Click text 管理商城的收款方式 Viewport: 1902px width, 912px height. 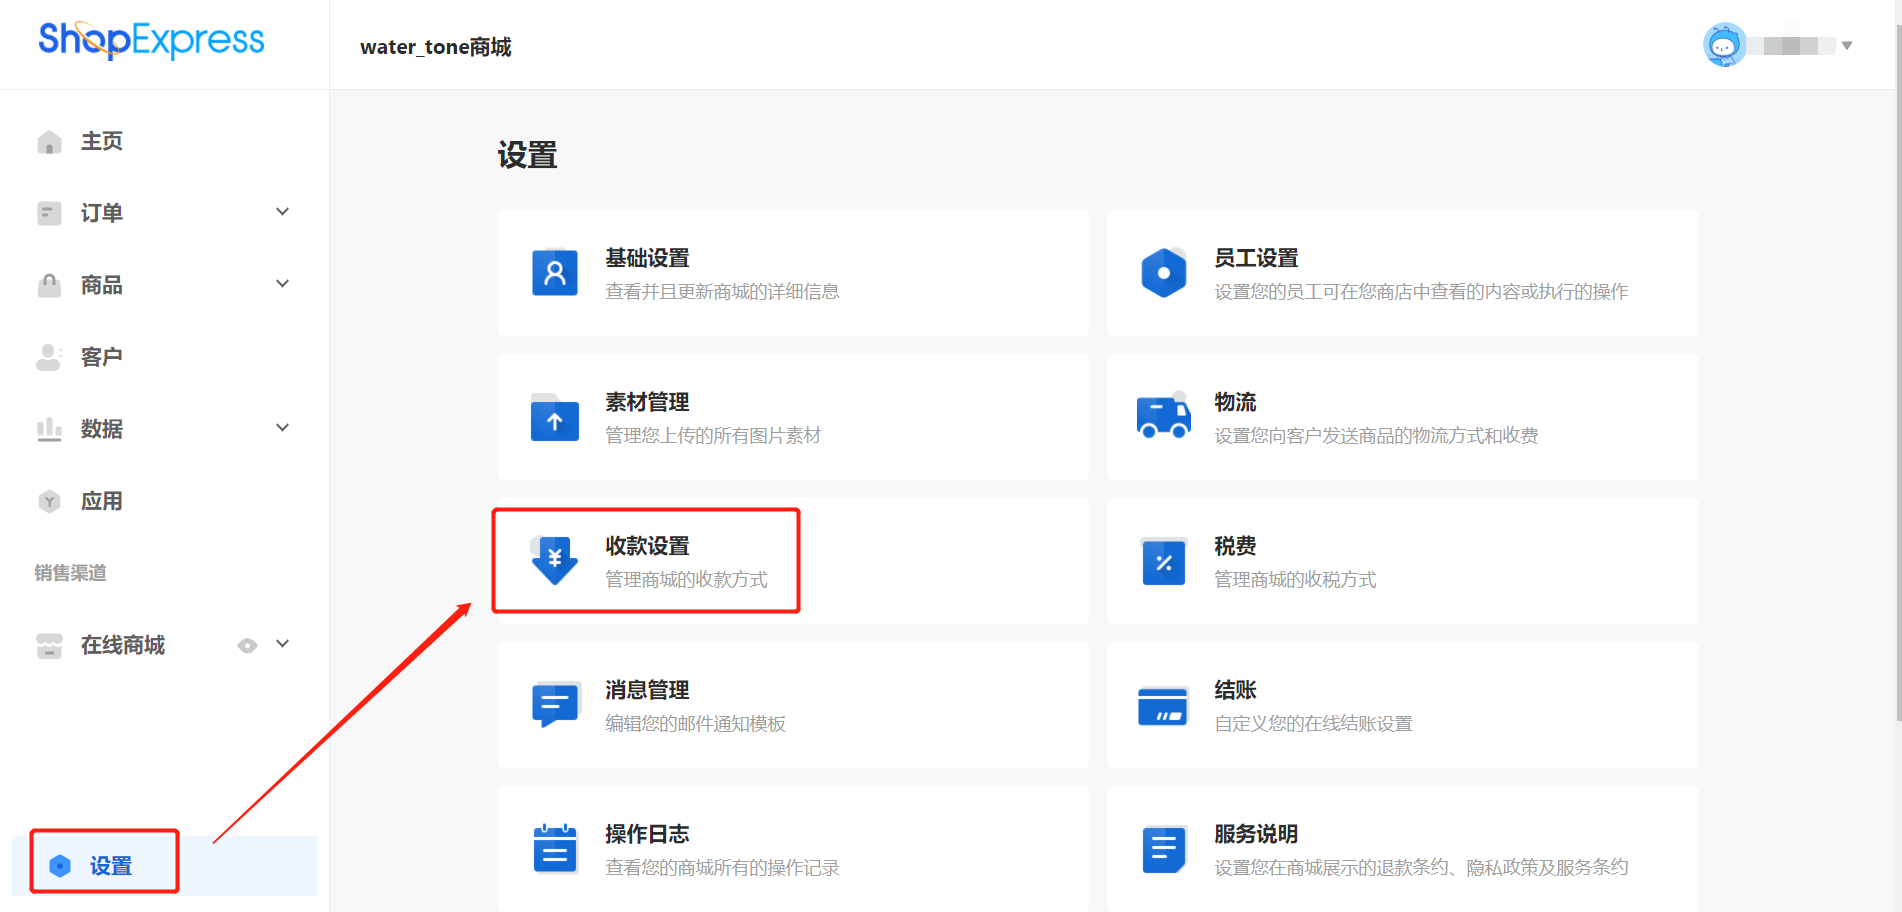click(686, 580)
